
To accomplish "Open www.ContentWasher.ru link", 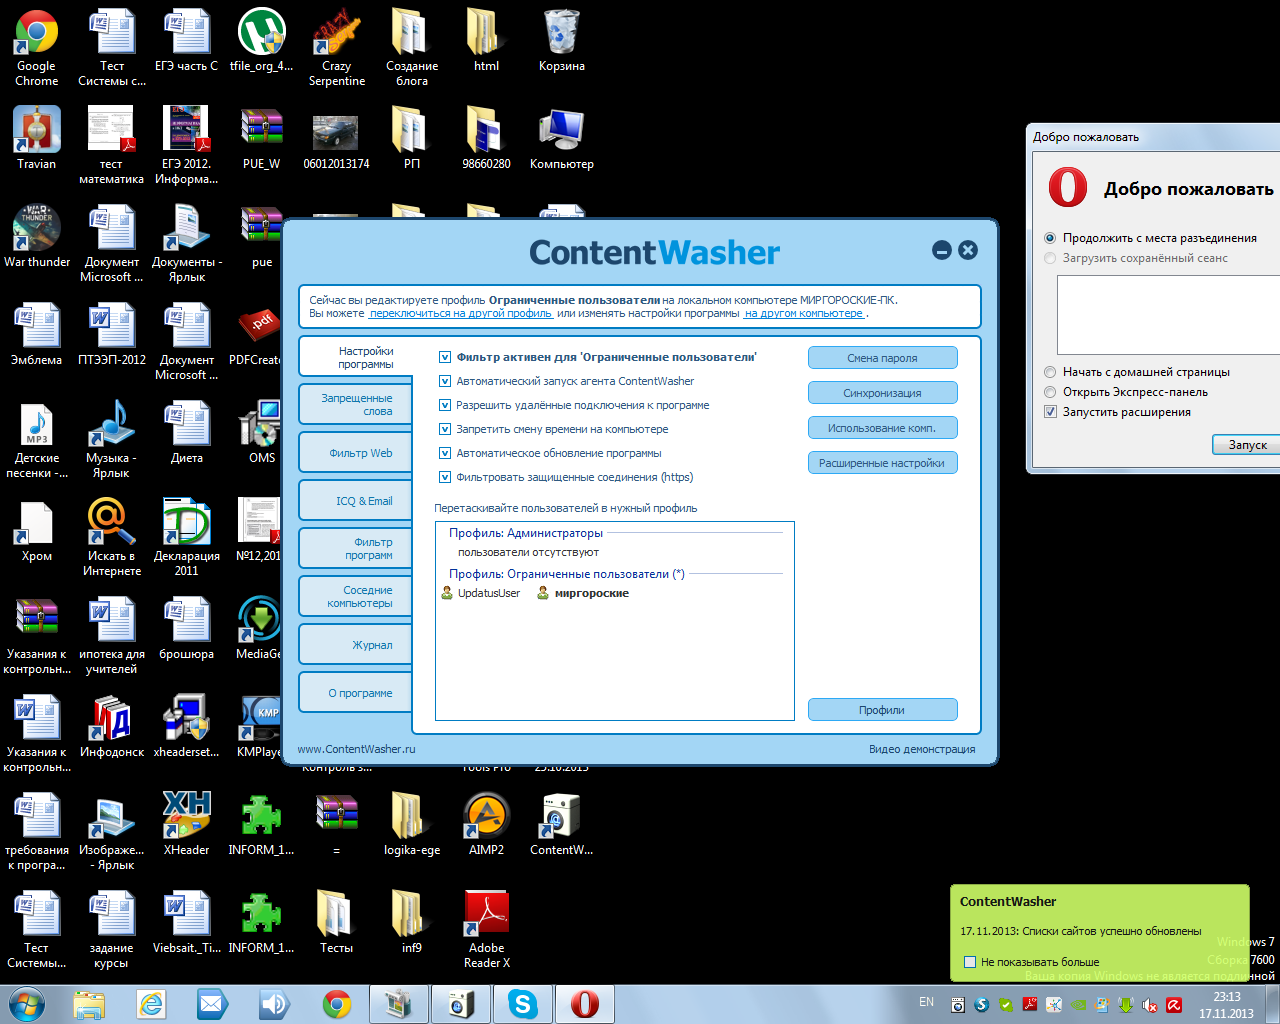I will click(356, 749).
